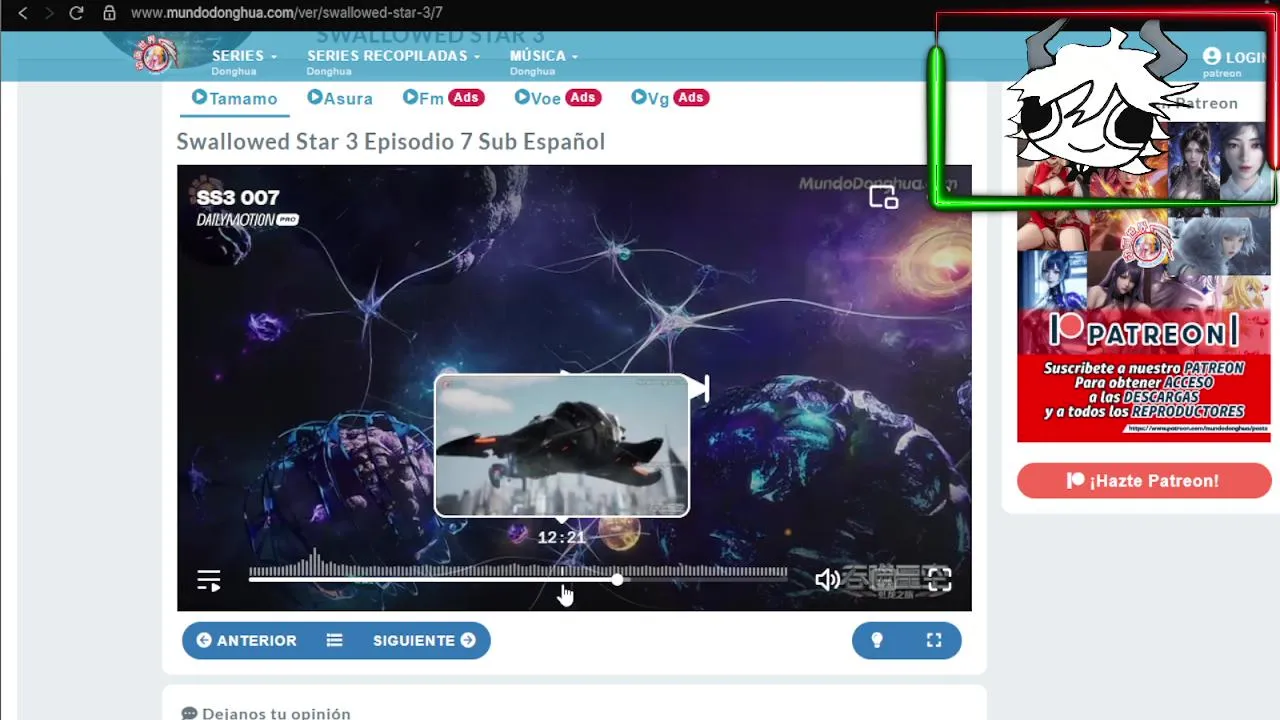Image resolution: width=1280 pixels, height=720 pixels.
Task: Expand player with the fullscreen corners icon
Action: [934, 640]
